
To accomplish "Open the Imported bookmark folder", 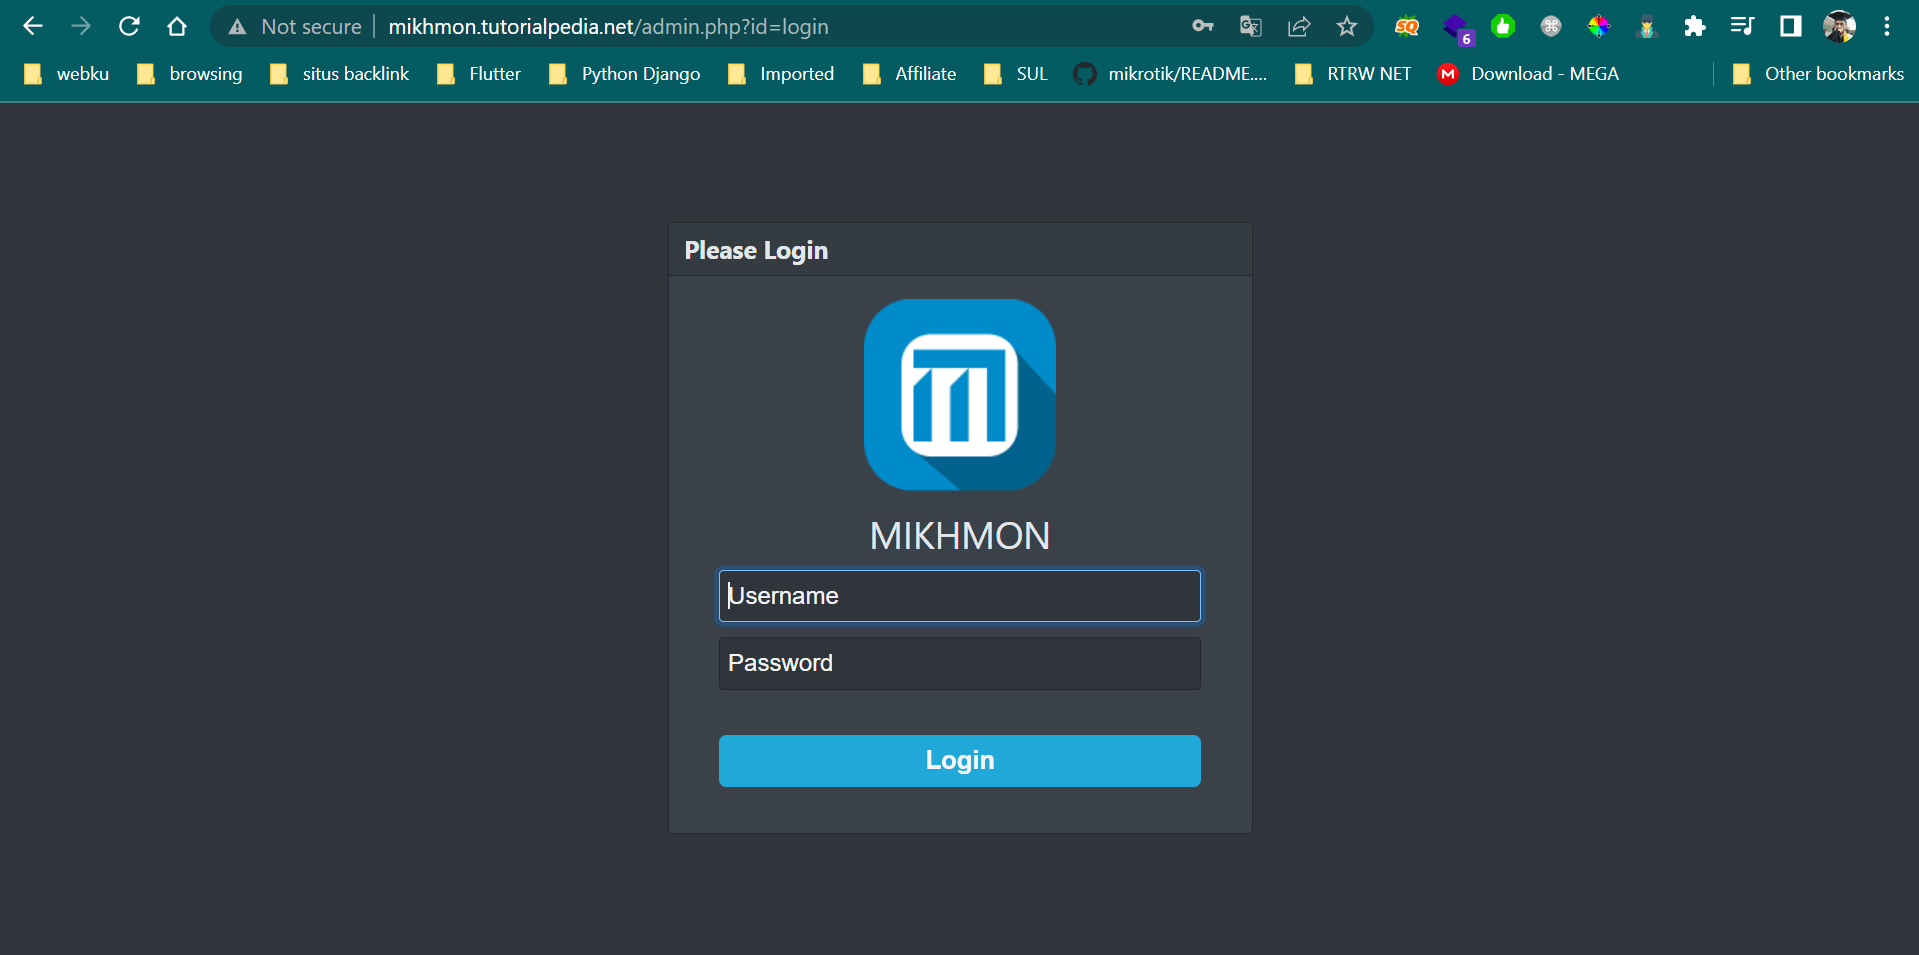I will pyautogui.click(x=781, y=74).
